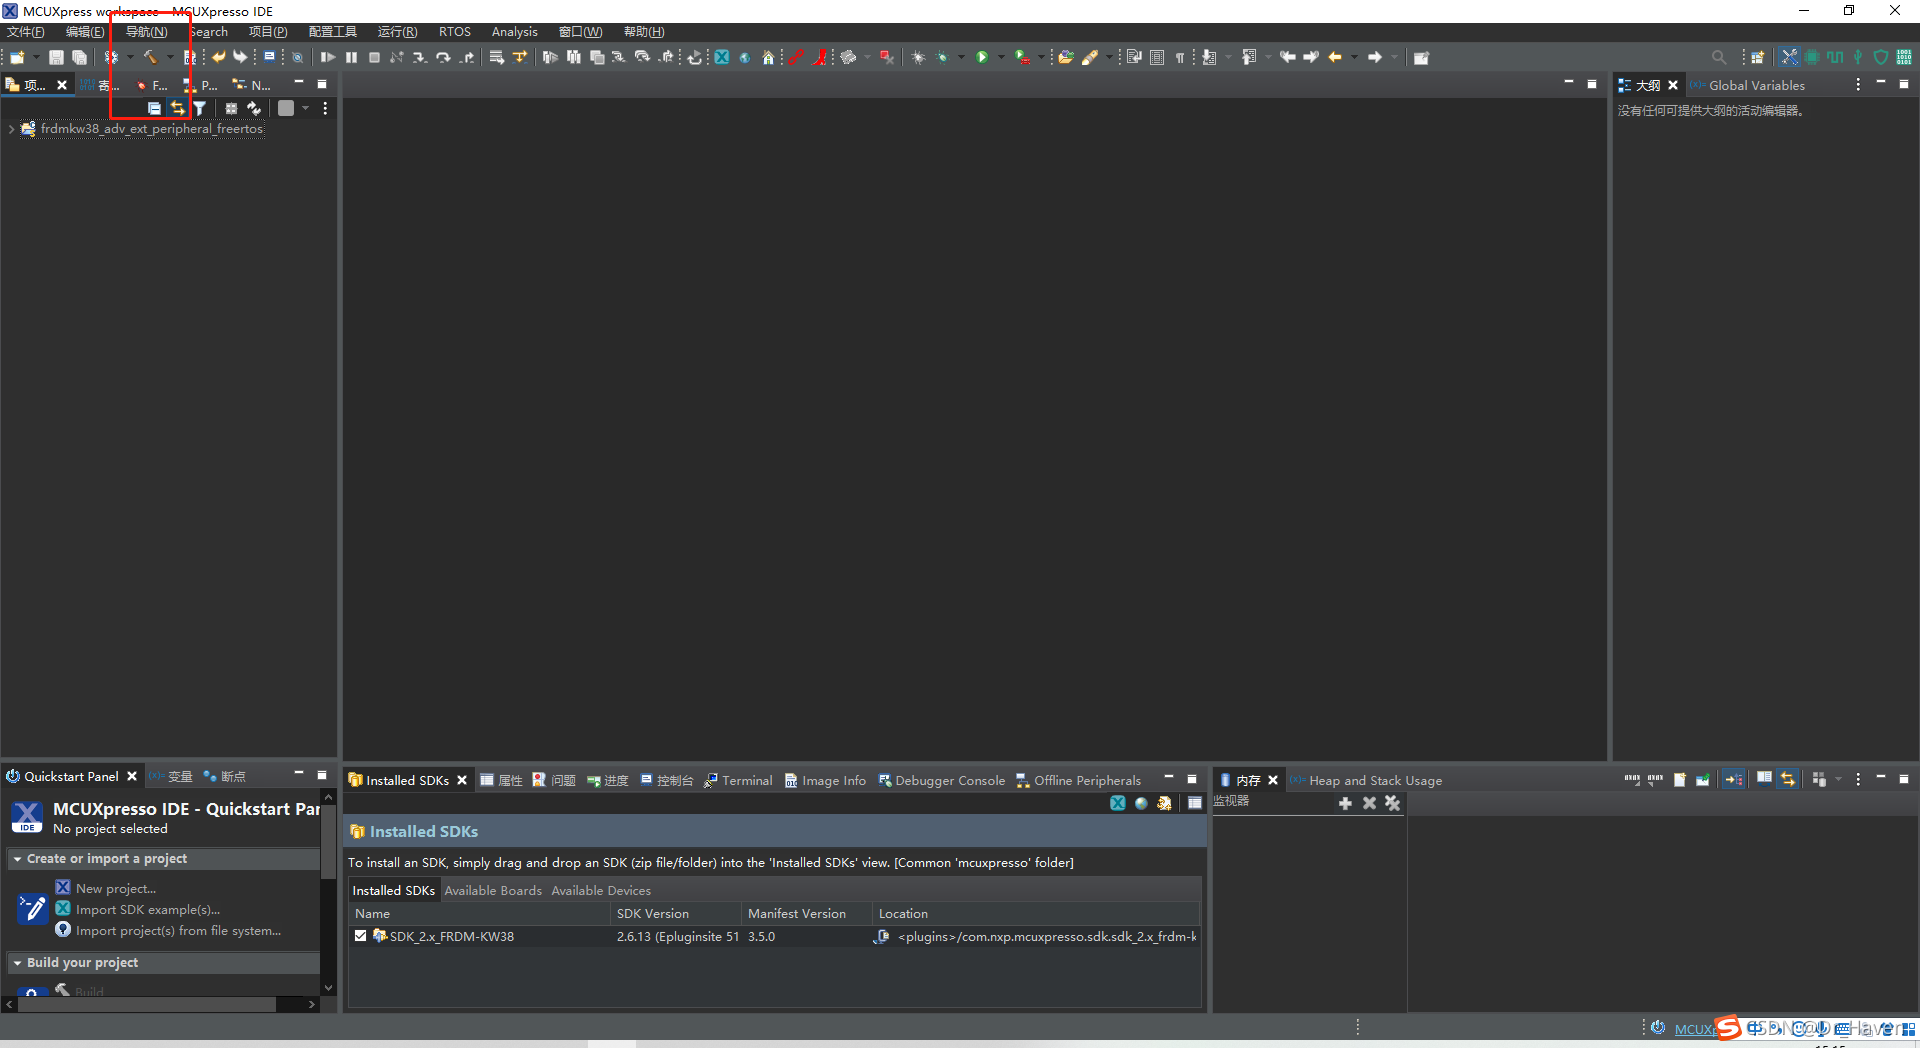Click the Suspend (pause) debug icon
1920x1048 pixels.
pyautogui.click(x=351, y=57)
